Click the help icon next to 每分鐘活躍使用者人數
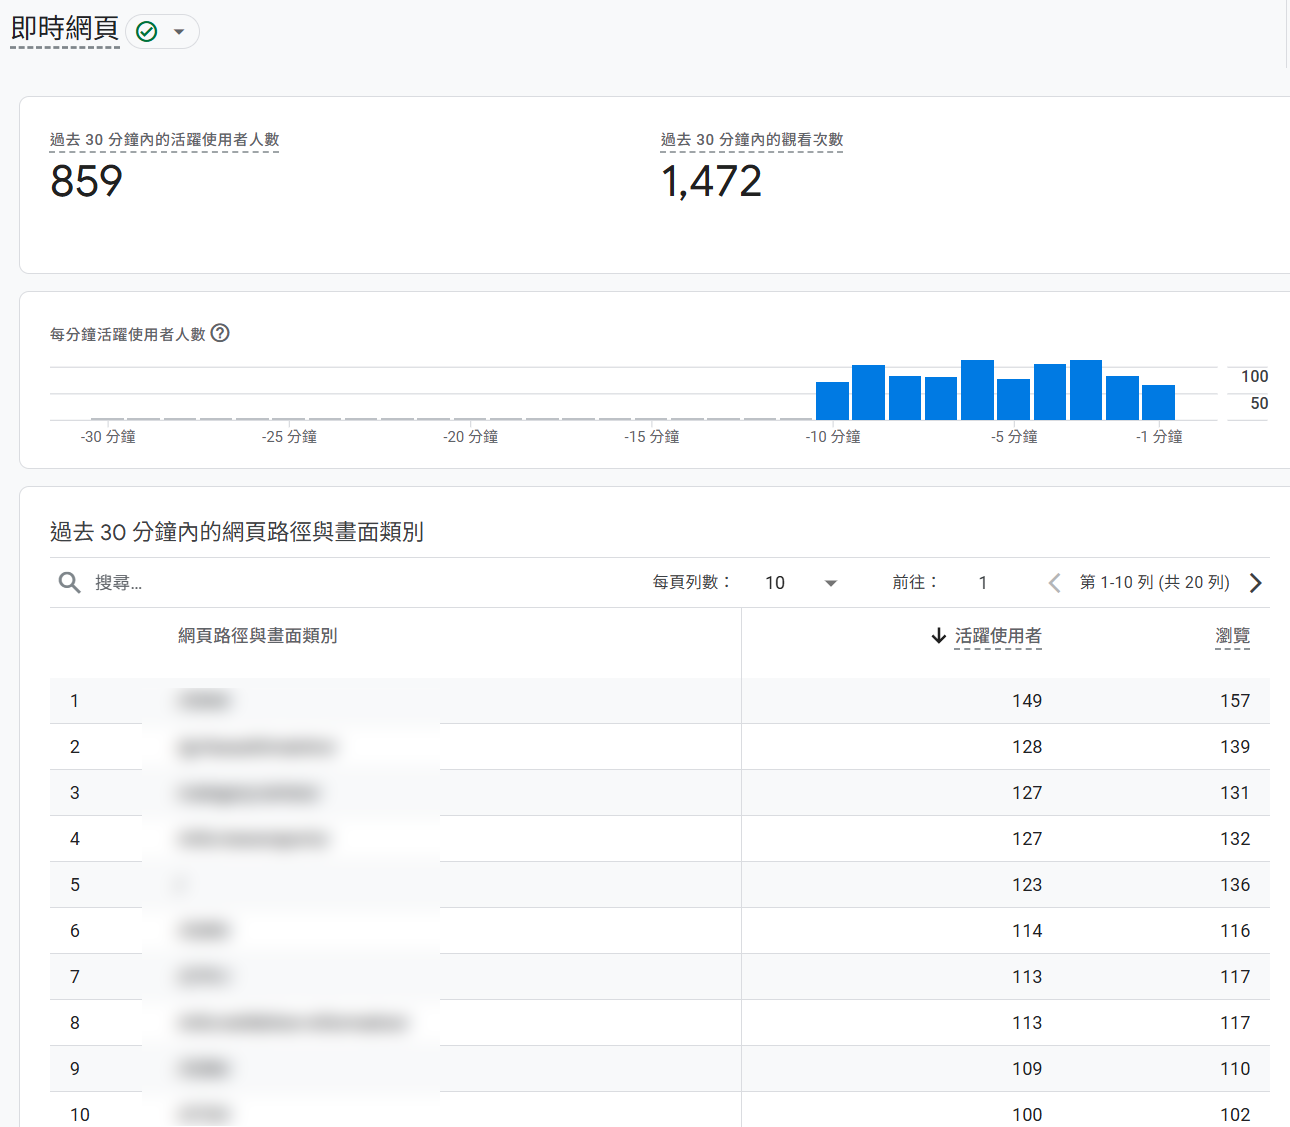The image size is (1290, 1127). 220,333
